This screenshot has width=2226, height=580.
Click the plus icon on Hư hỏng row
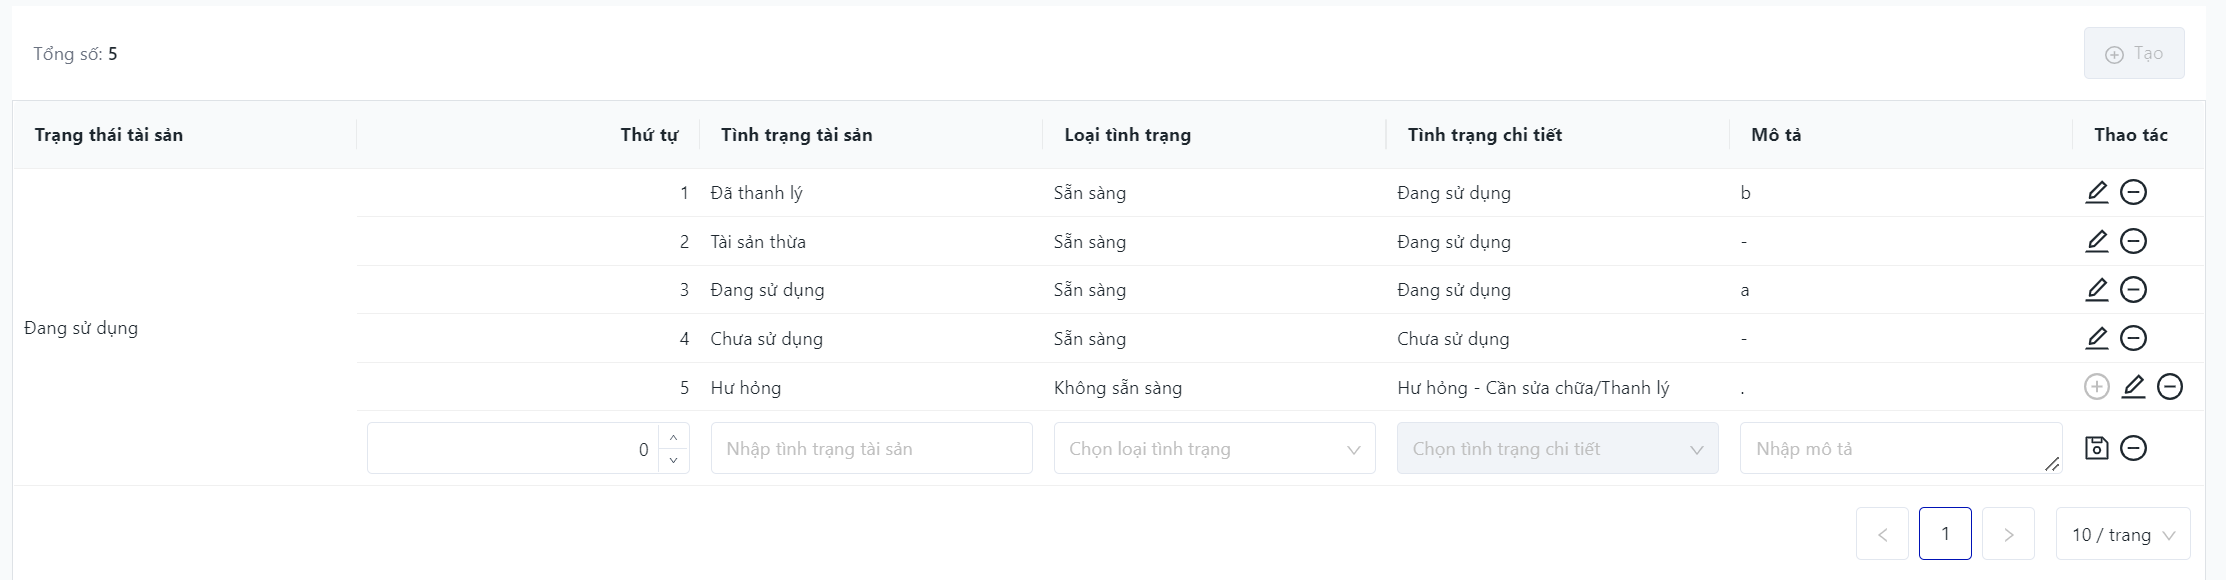[x=2097, y=387]
